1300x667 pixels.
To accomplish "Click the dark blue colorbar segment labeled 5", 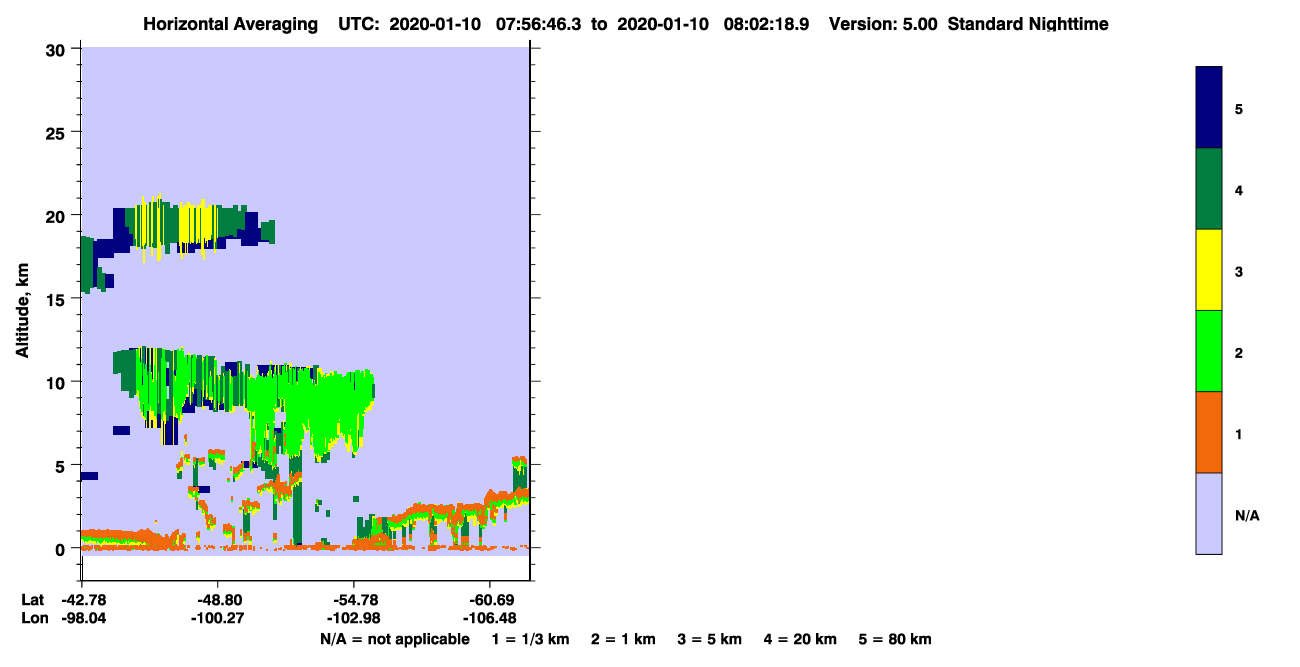I will click(1208, 108).
